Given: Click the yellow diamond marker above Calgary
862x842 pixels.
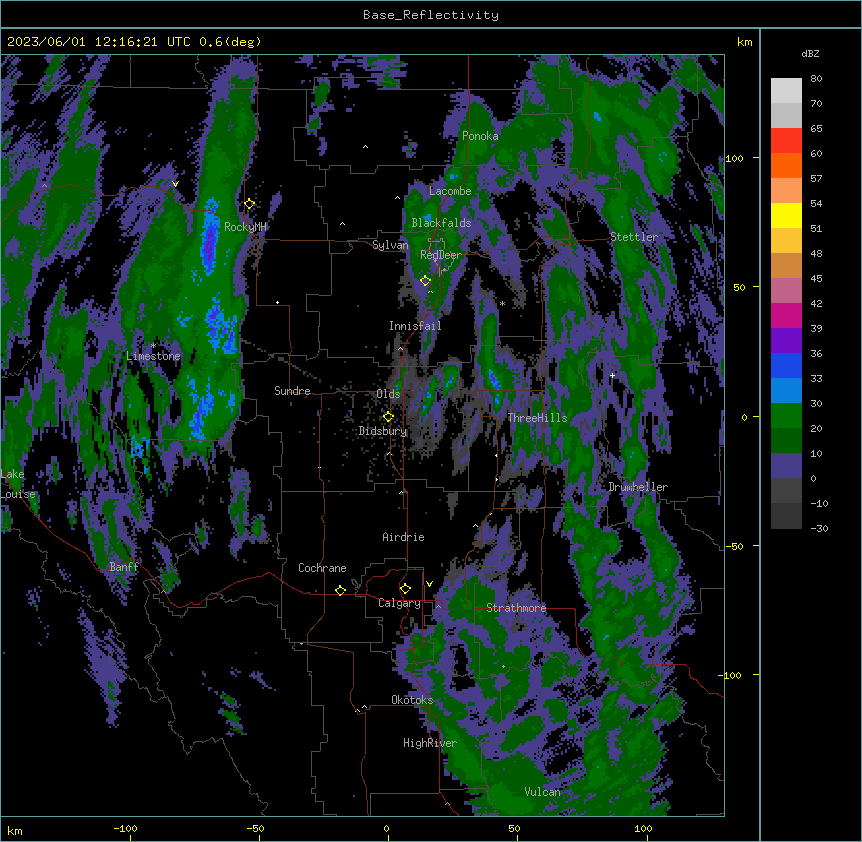Looking at the screenshot, I should 405,589.
